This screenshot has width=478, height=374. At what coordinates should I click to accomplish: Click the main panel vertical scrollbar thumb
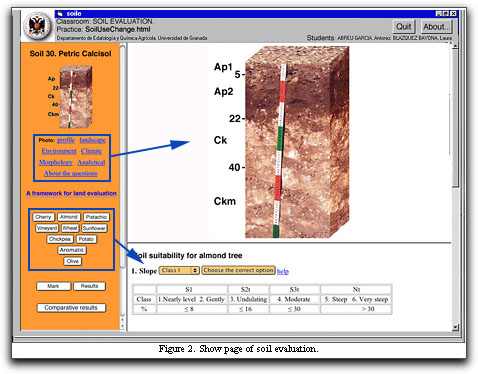coord(455,118)
